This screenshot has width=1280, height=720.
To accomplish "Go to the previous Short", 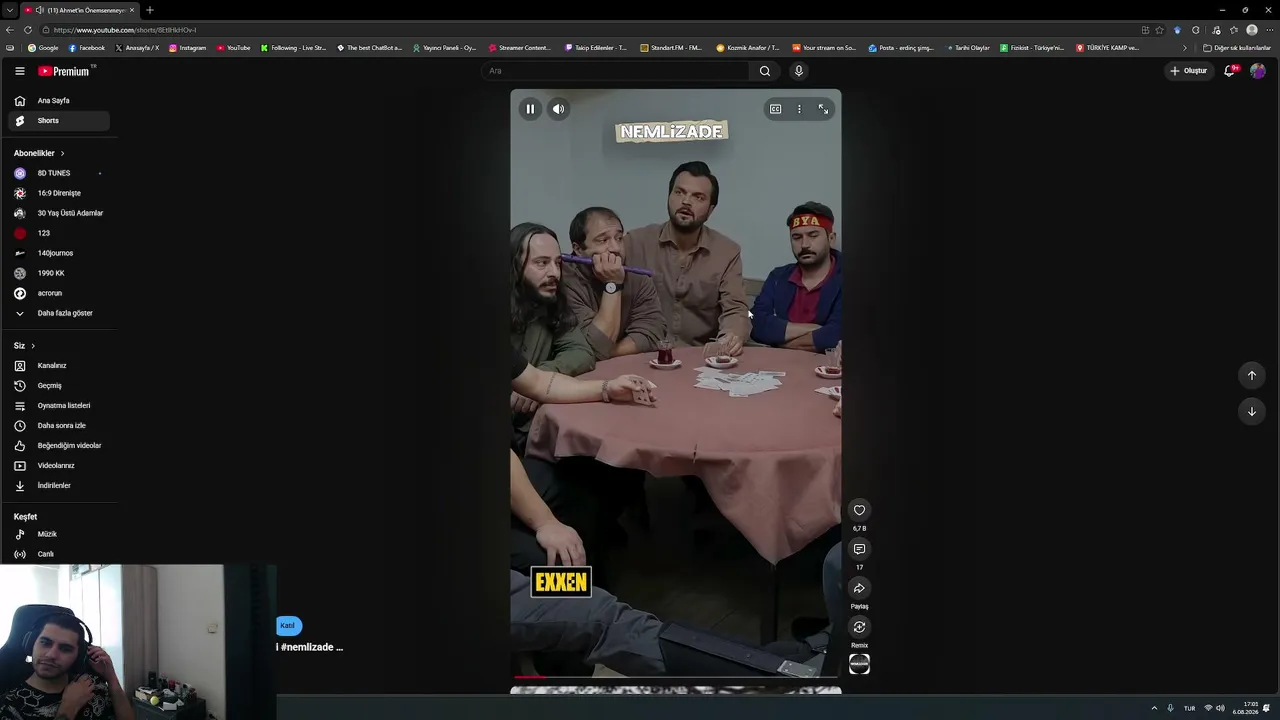I will 1251,375.
